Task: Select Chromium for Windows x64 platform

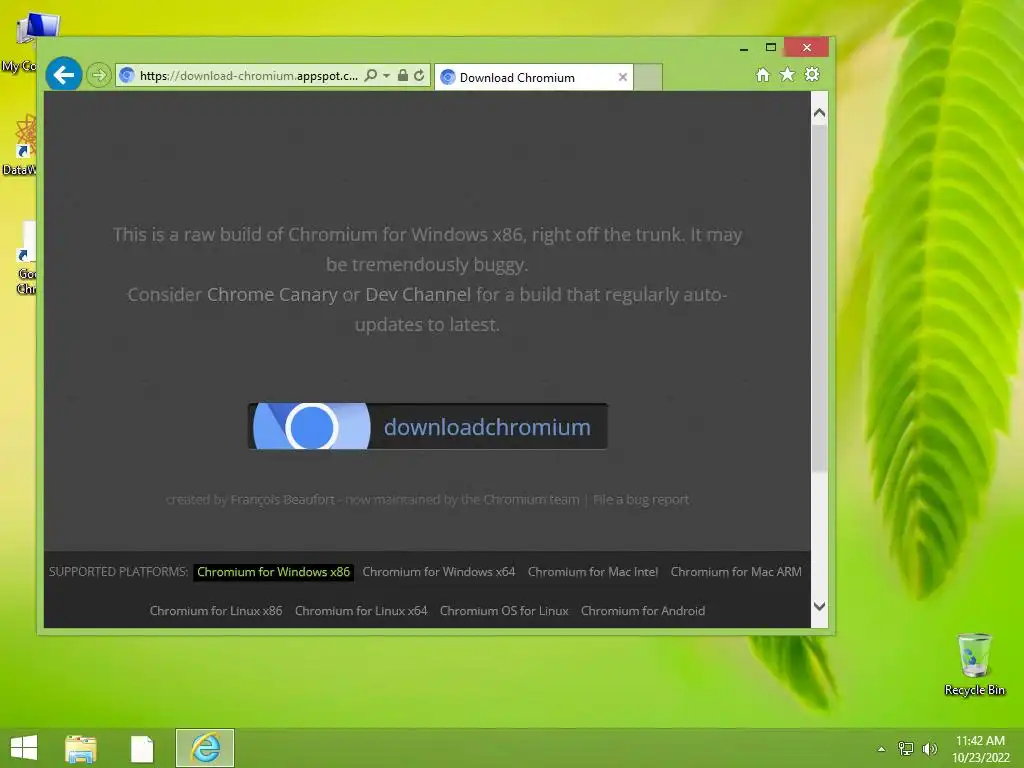Action: pos(439,572)
